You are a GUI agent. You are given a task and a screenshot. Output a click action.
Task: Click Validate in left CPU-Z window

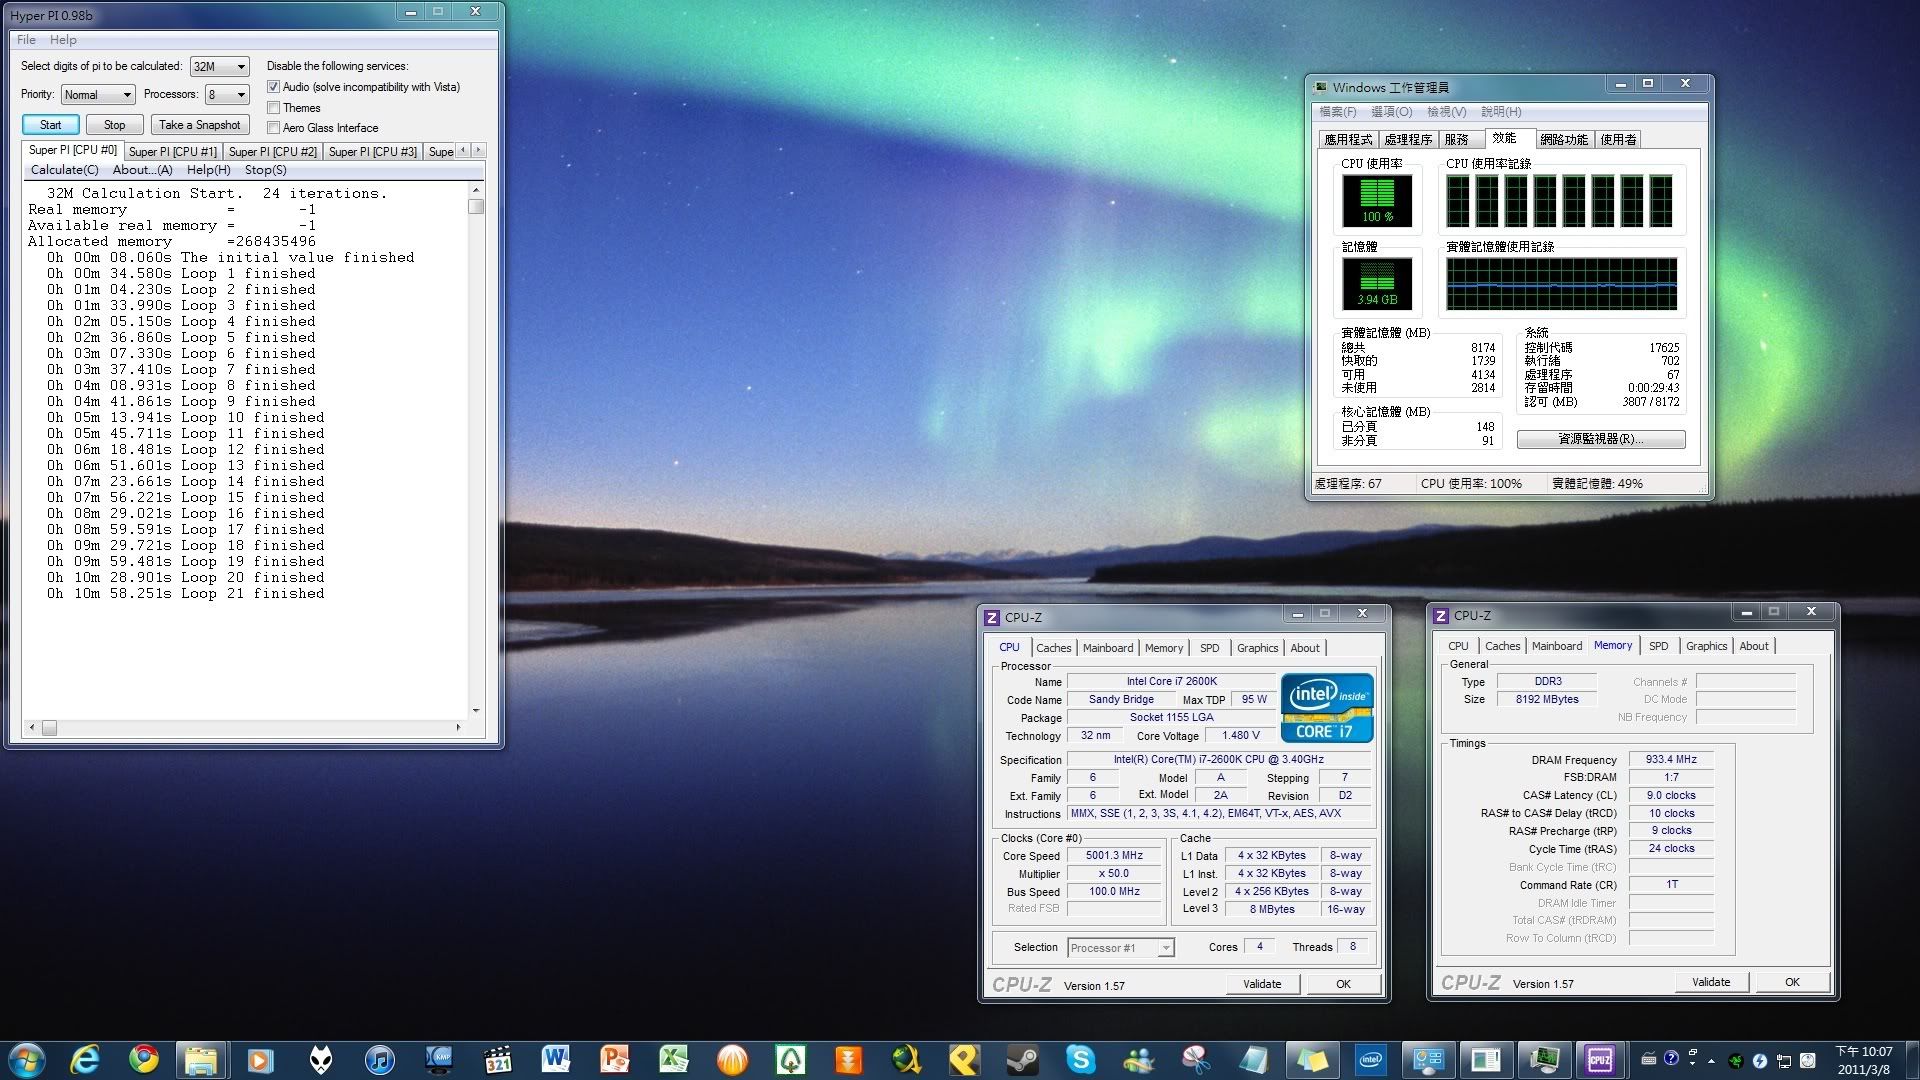[1262, 984]
